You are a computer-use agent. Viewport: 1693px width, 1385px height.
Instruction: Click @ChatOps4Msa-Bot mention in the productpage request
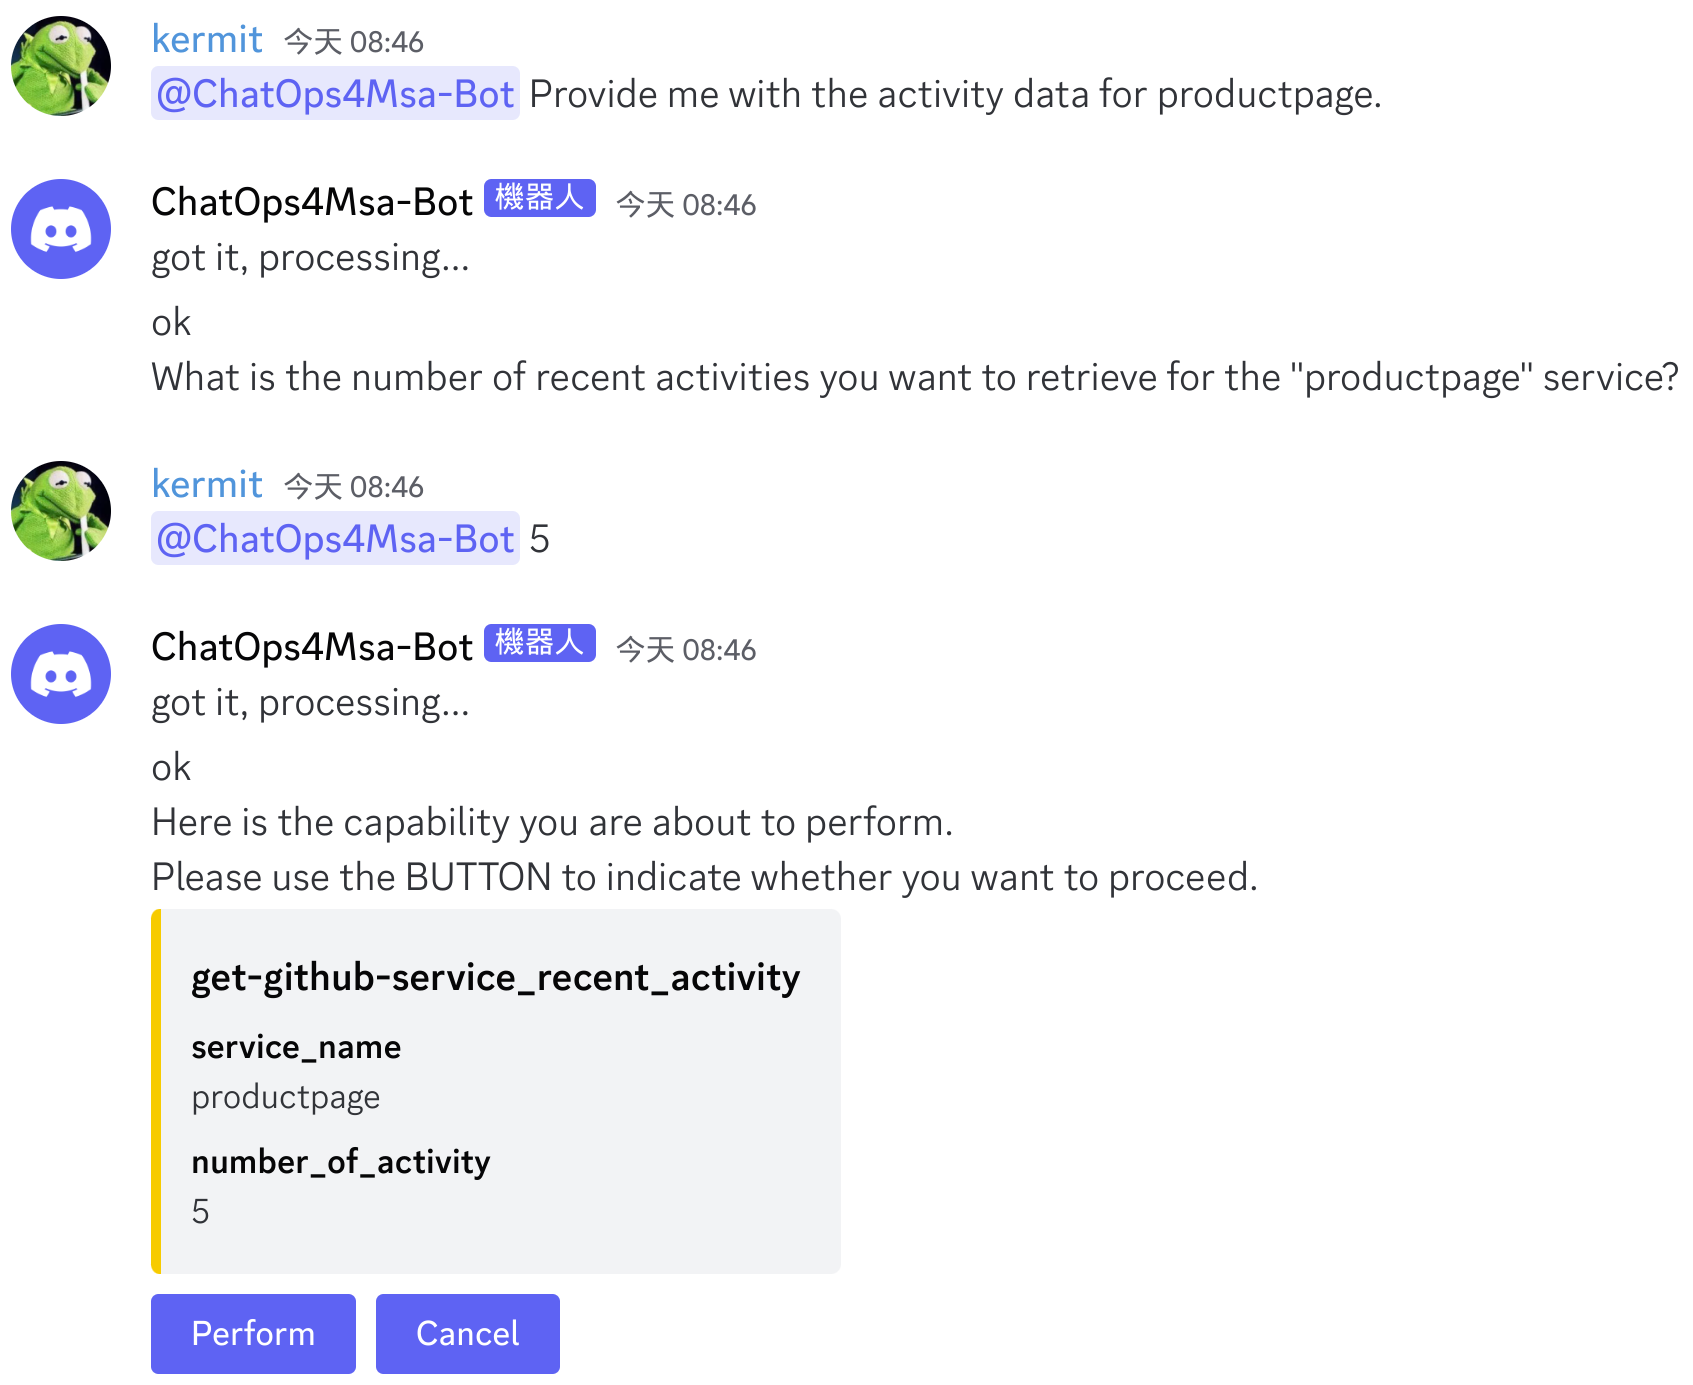coord(335,94)
